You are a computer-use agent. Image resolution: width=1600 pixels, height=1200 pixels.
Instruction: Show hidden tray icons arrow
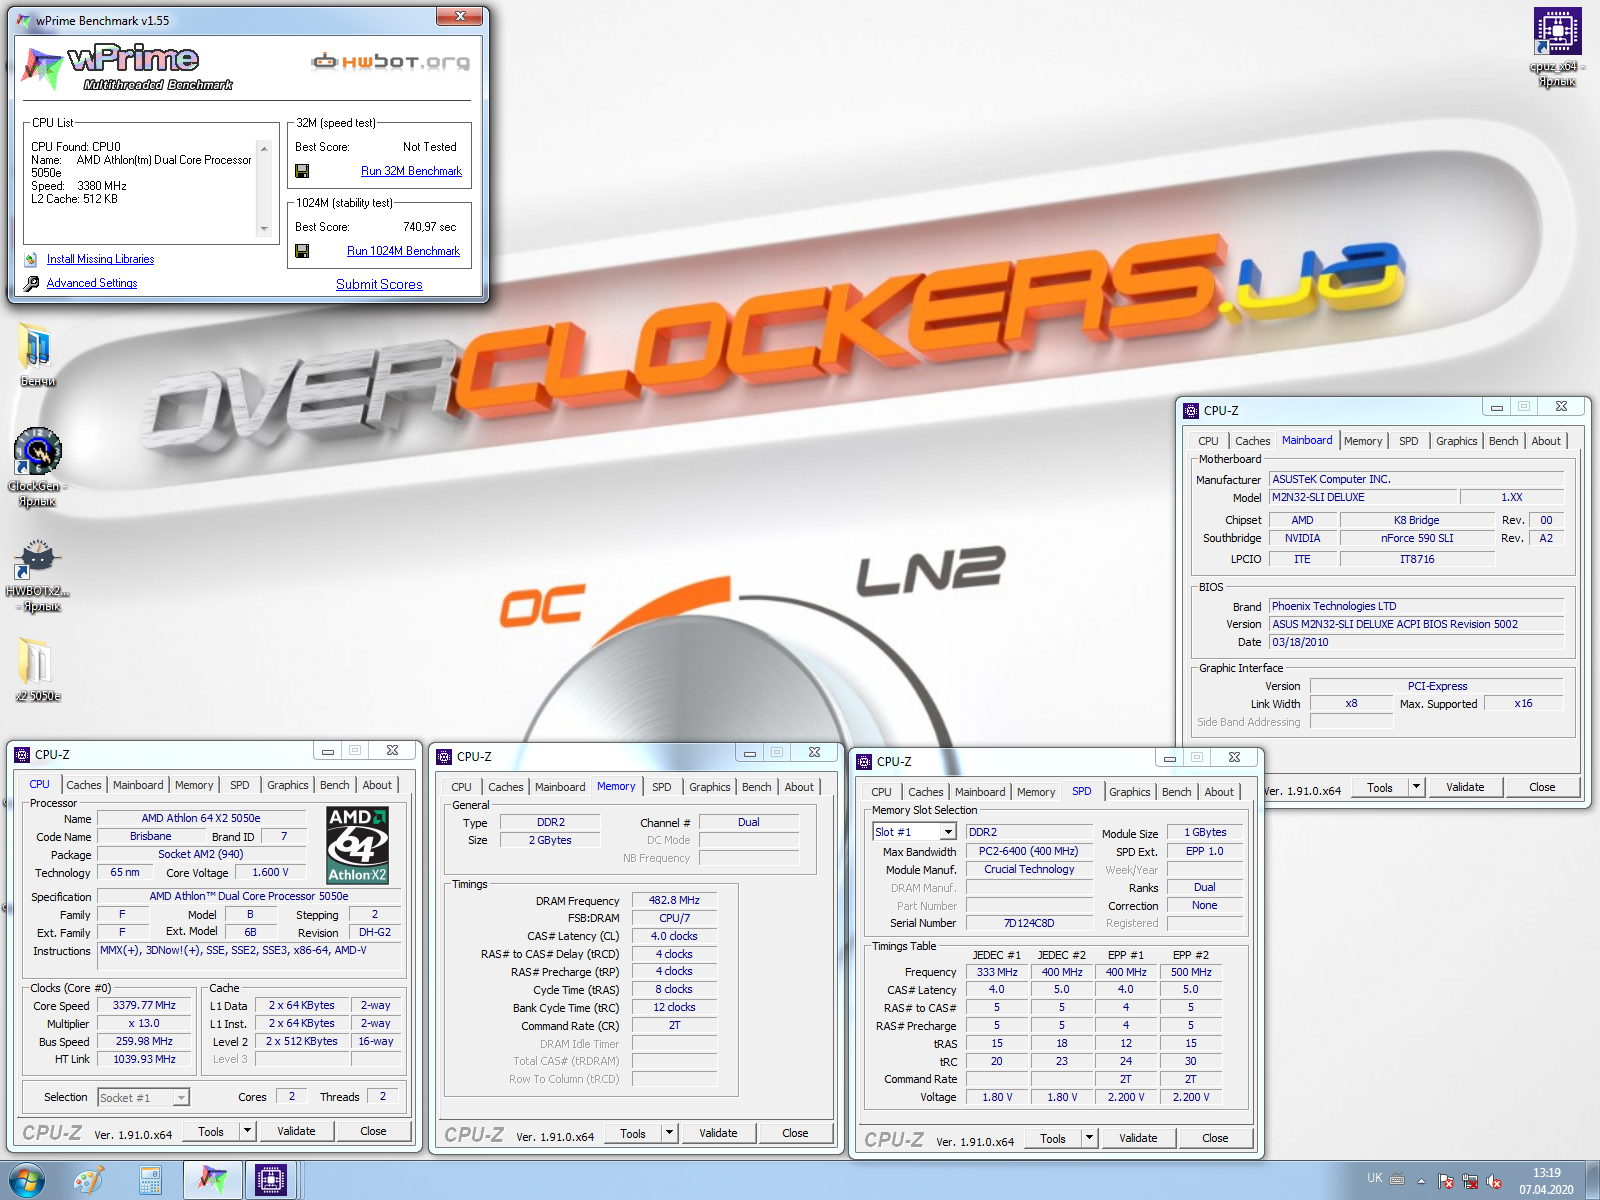pyautogui.click(x=1421, y=1180)
